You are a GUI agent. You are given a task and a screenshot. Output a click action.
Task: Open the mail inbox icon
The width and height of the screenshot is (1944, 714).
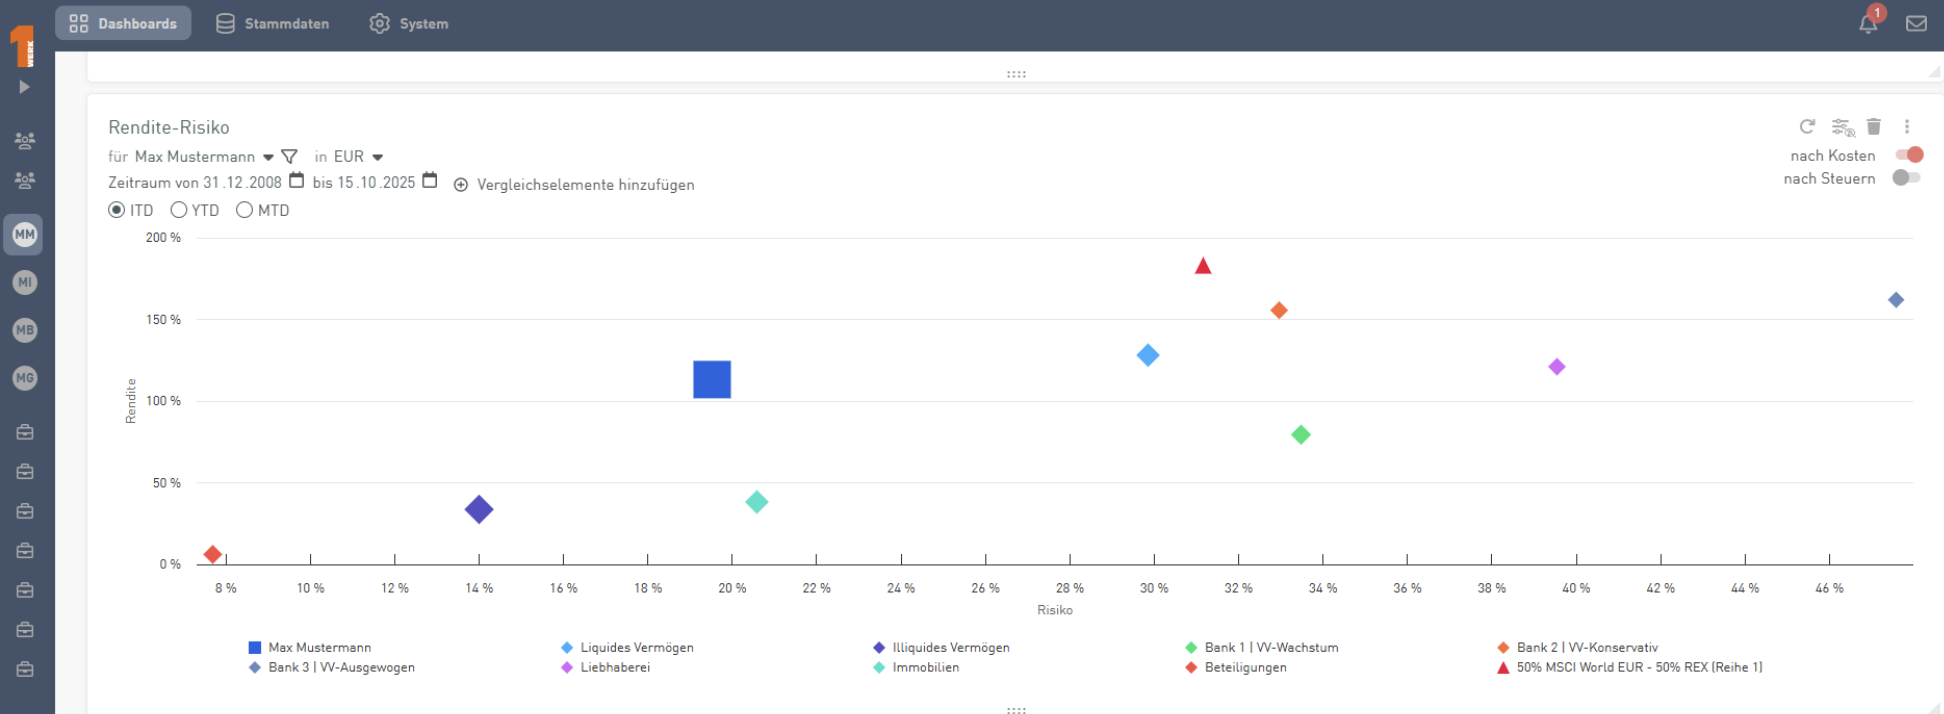click(1916, 24)
